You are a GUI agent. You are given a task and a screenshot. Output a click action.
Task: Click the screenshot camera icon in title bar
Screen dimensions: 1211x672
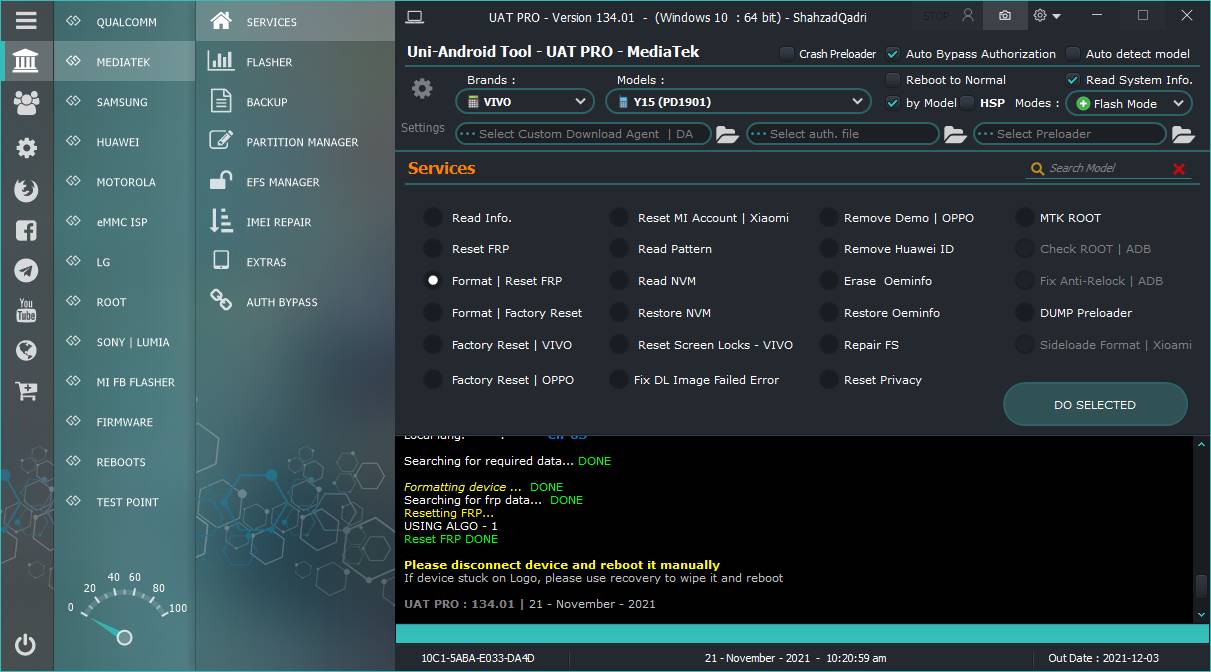click(x=1005, y=16)
